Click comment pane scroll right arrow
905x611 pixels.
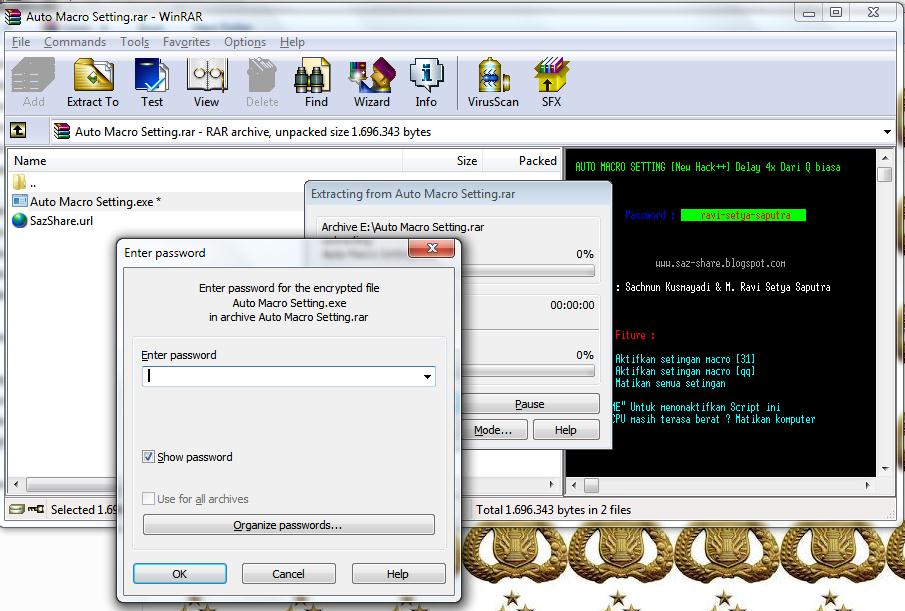coord(867,486)
